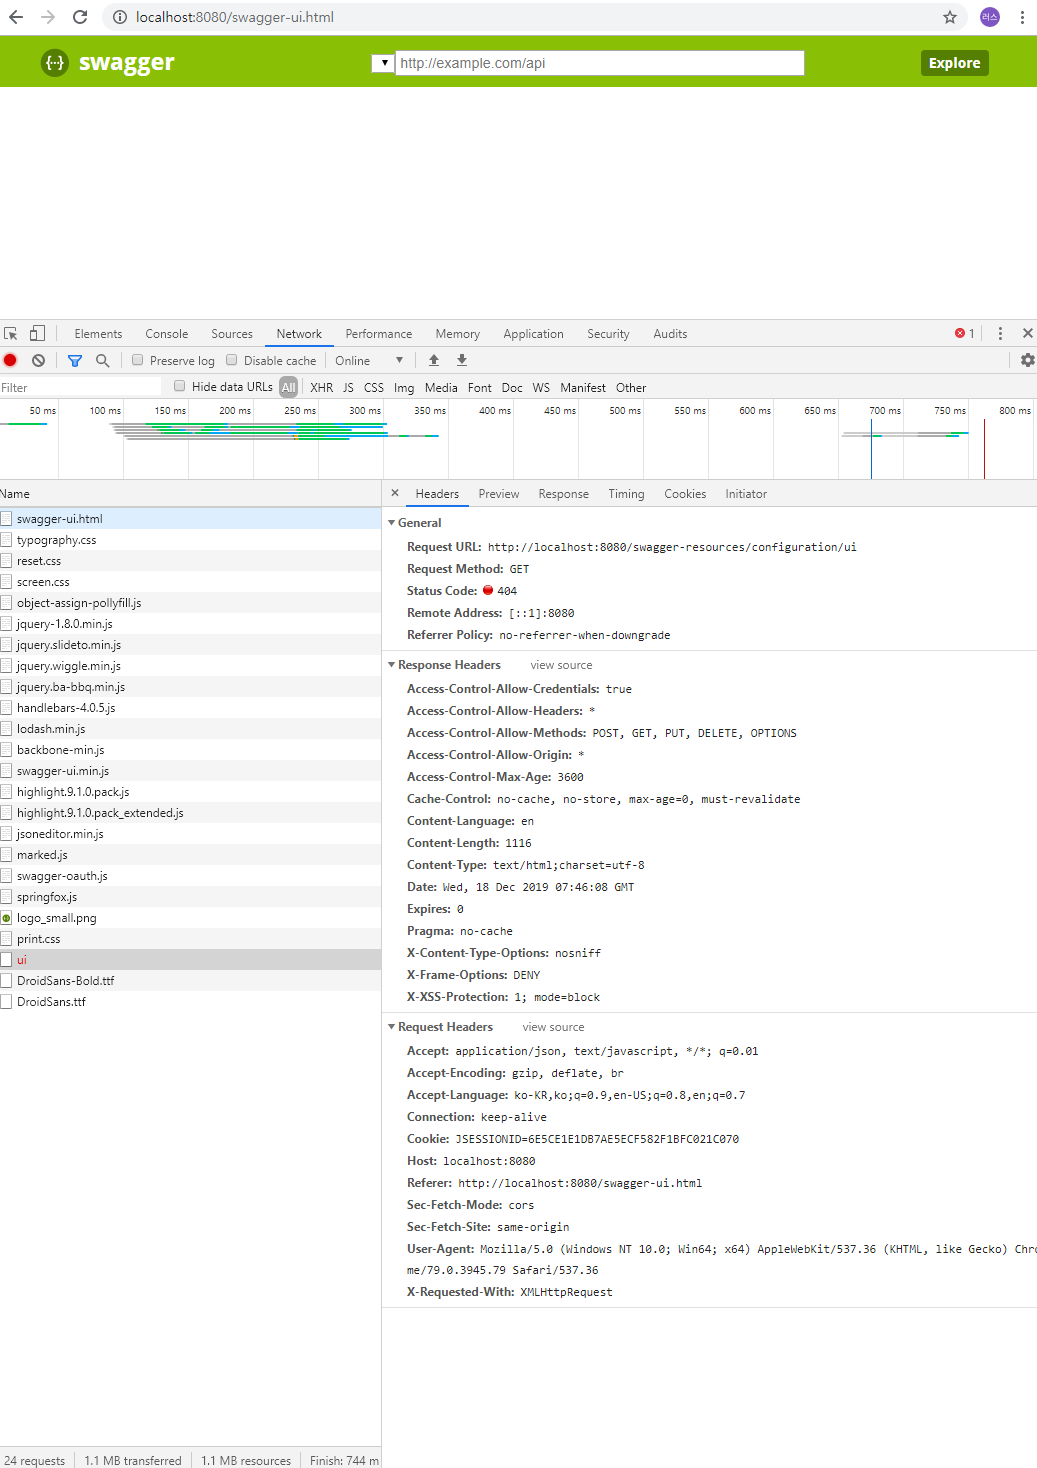Show the Initiator tab of the request
The height and width of the screenshot is (1468, 1037).
(x=747, y=494)
